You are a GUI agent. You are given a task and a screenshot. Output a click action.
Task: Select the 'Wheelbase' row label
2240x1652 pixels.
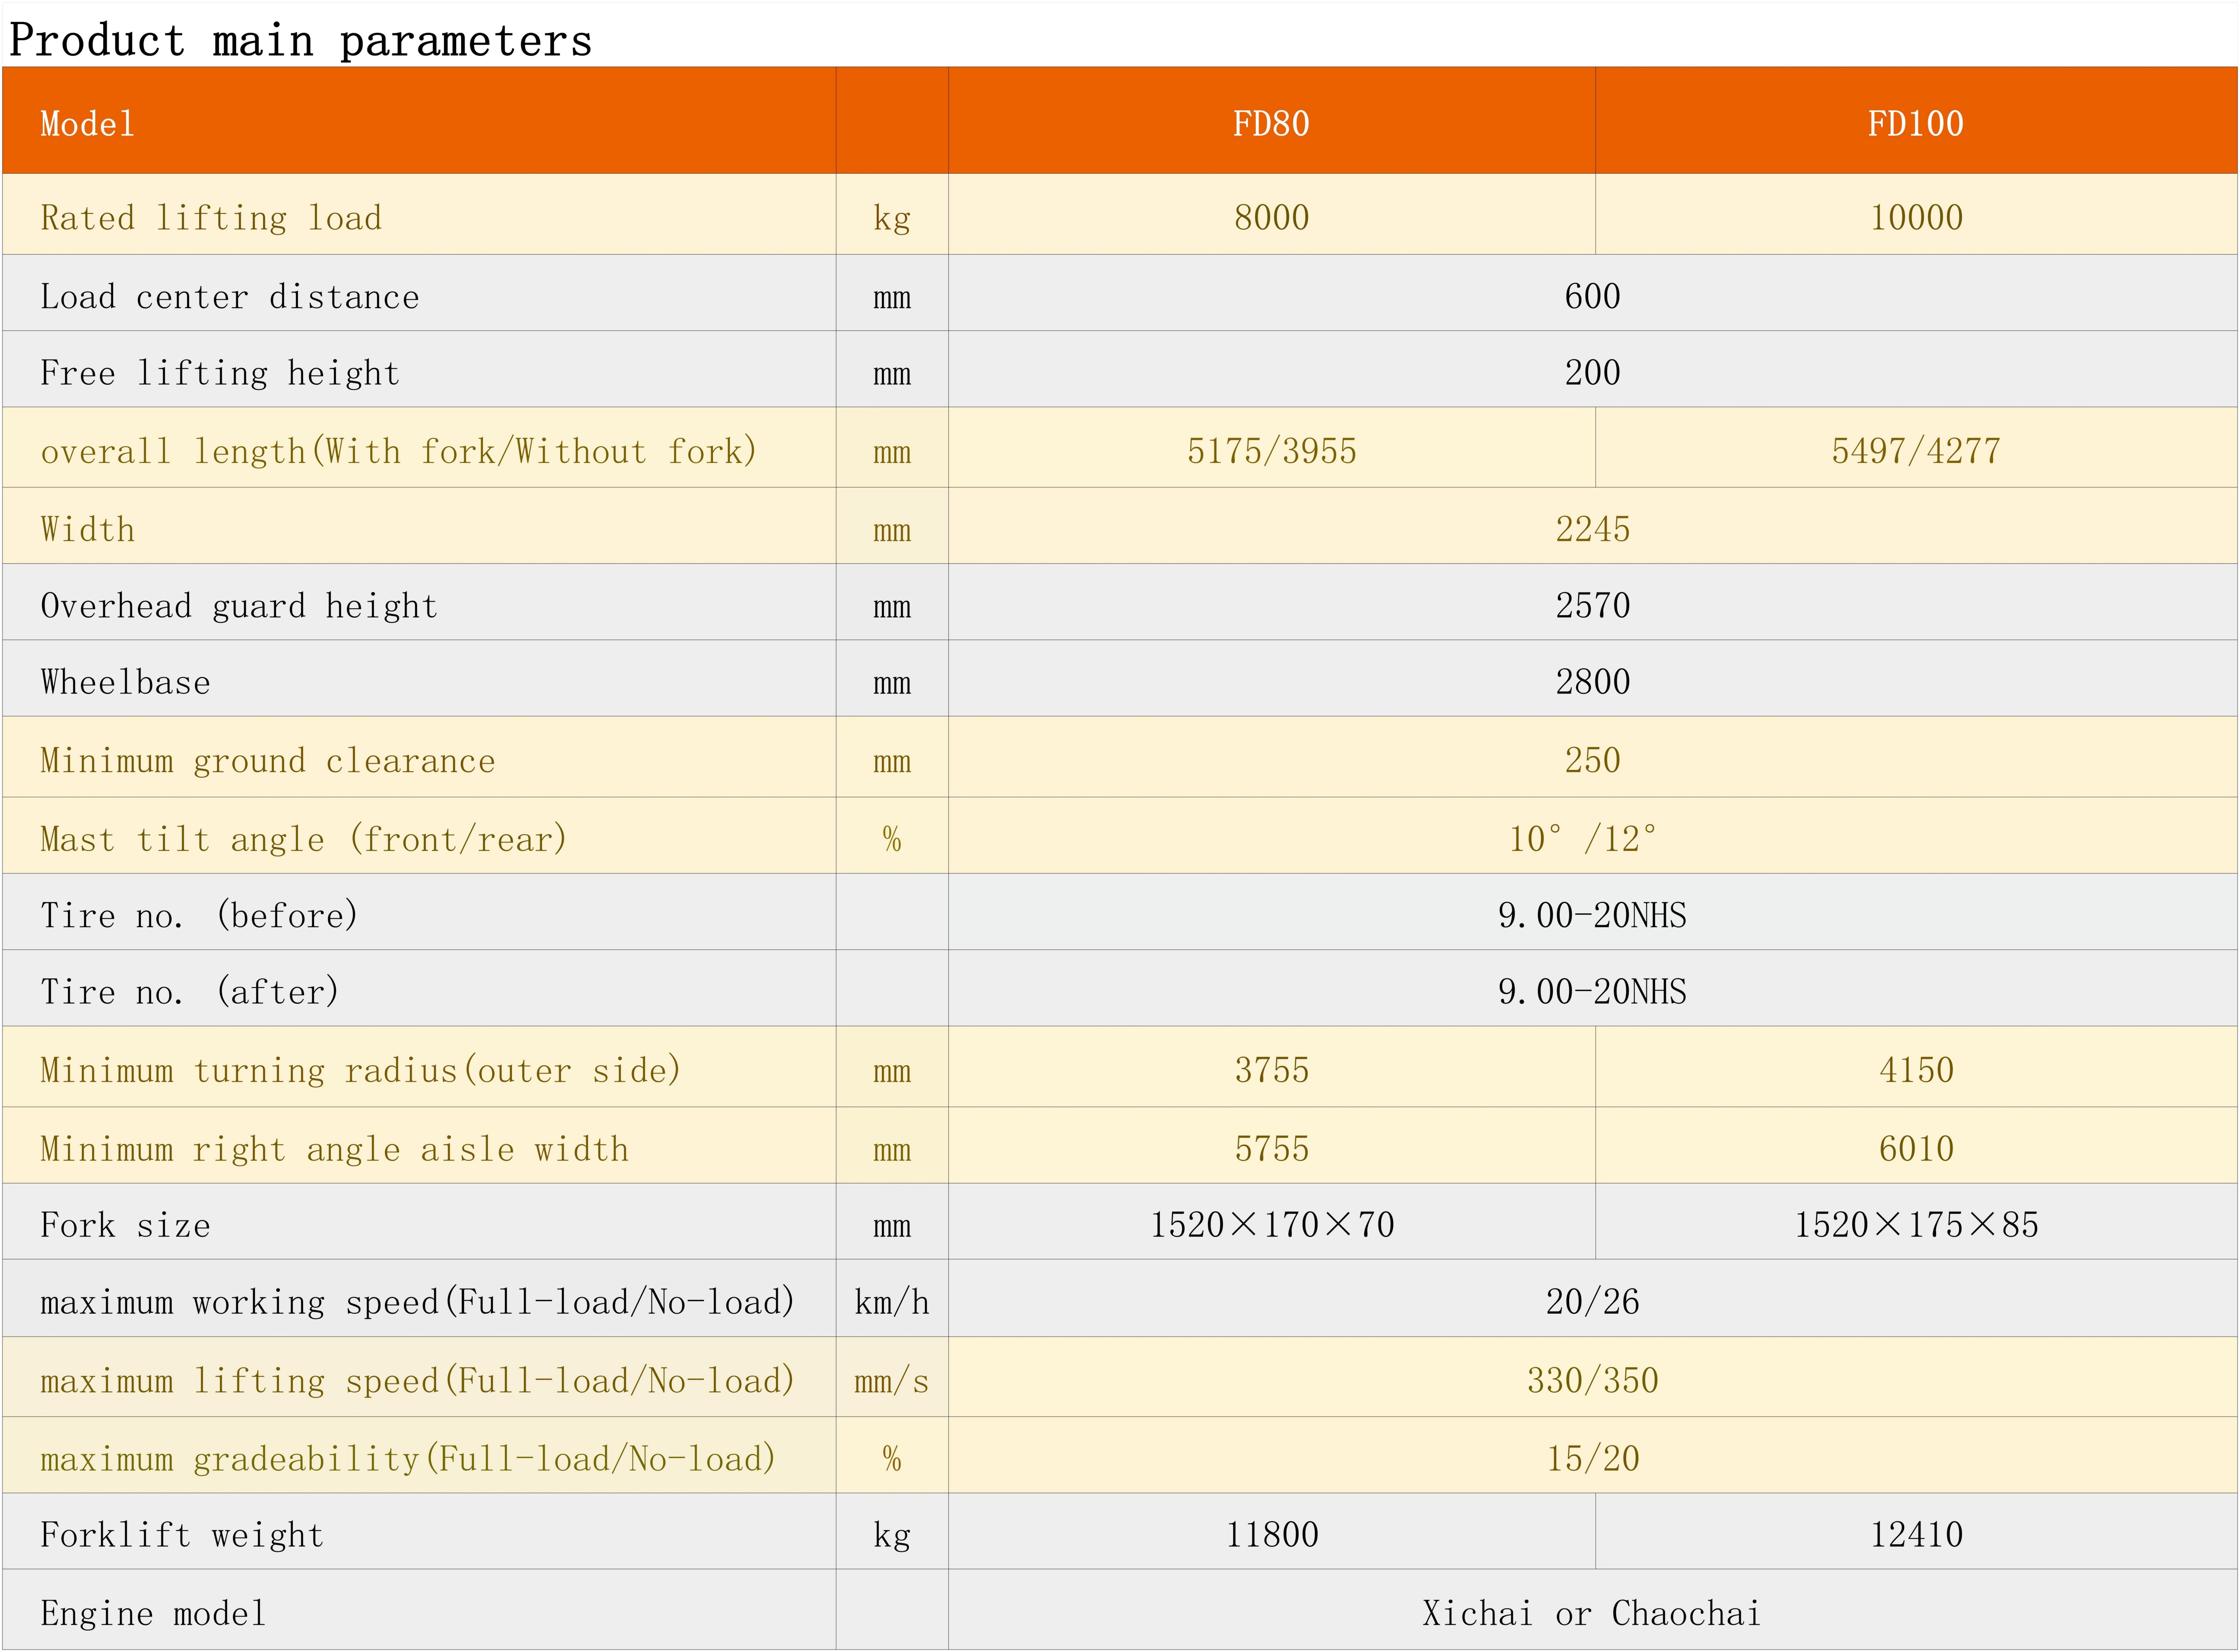point(125,682)
